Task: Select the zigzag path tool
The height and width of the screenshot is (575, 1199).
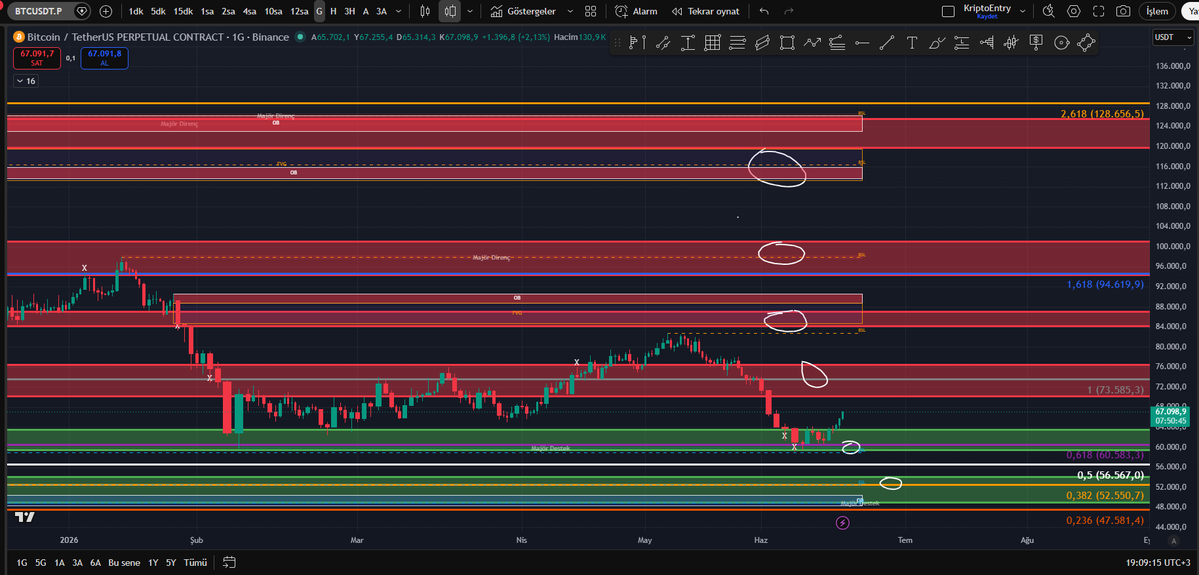Action: coord(811,43)
